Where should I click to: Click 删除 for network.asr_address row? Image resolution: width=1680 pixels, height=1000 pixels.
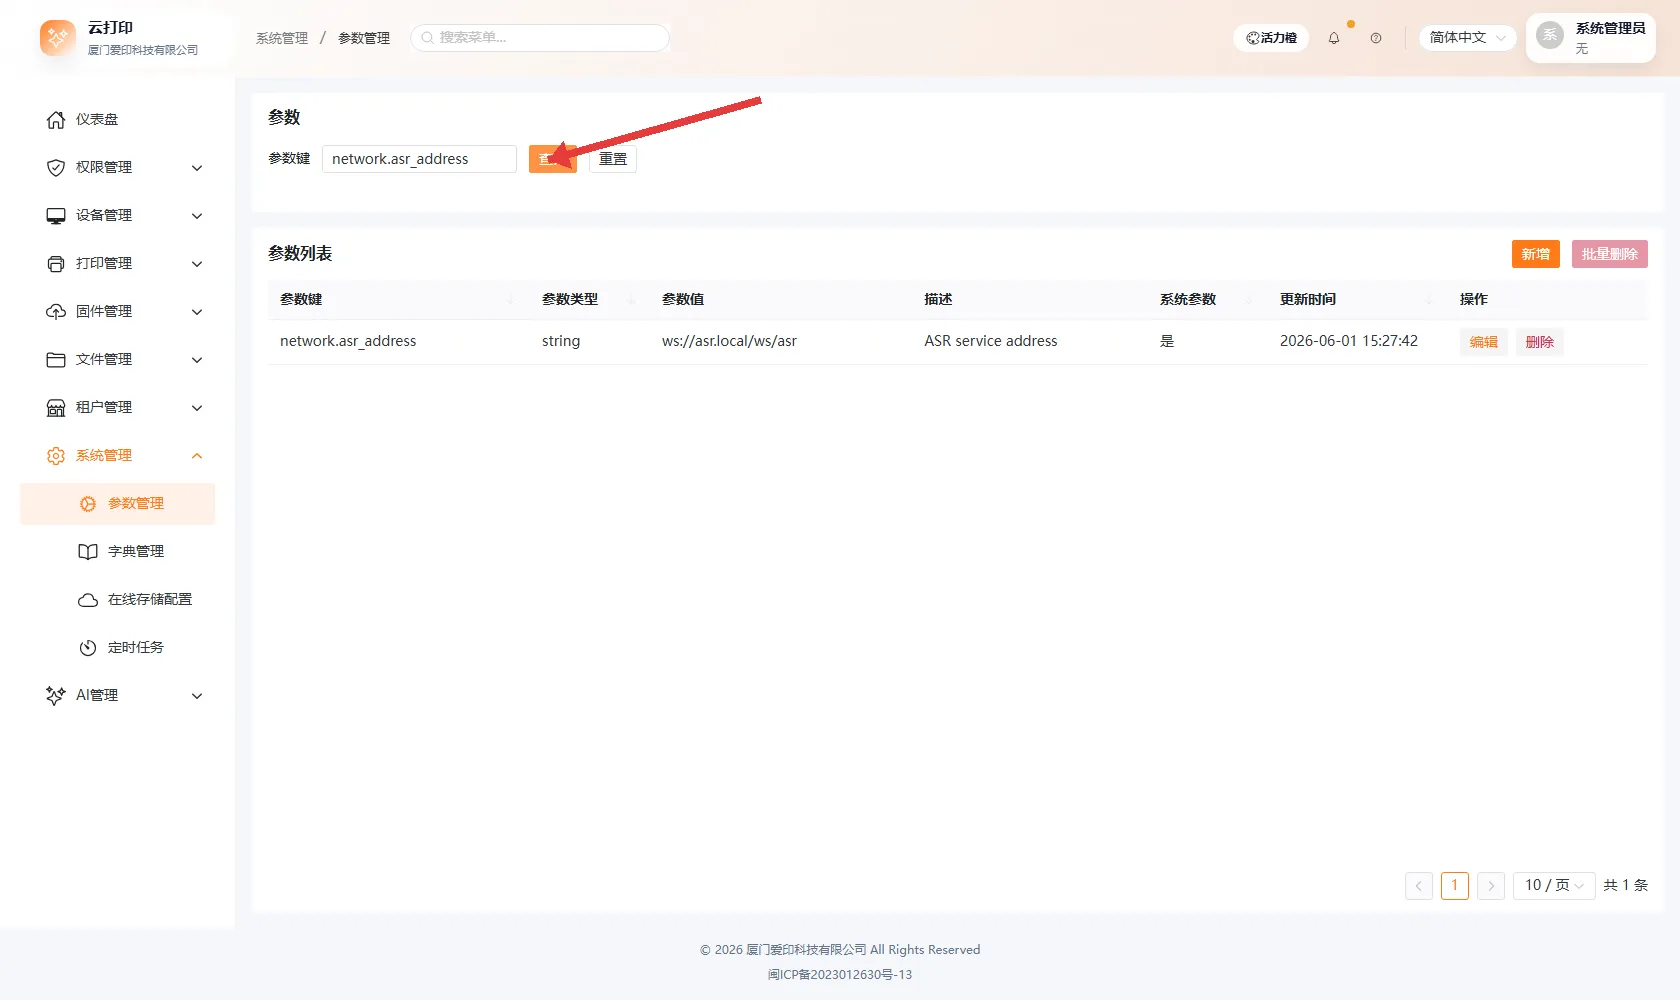[1540, 342]
